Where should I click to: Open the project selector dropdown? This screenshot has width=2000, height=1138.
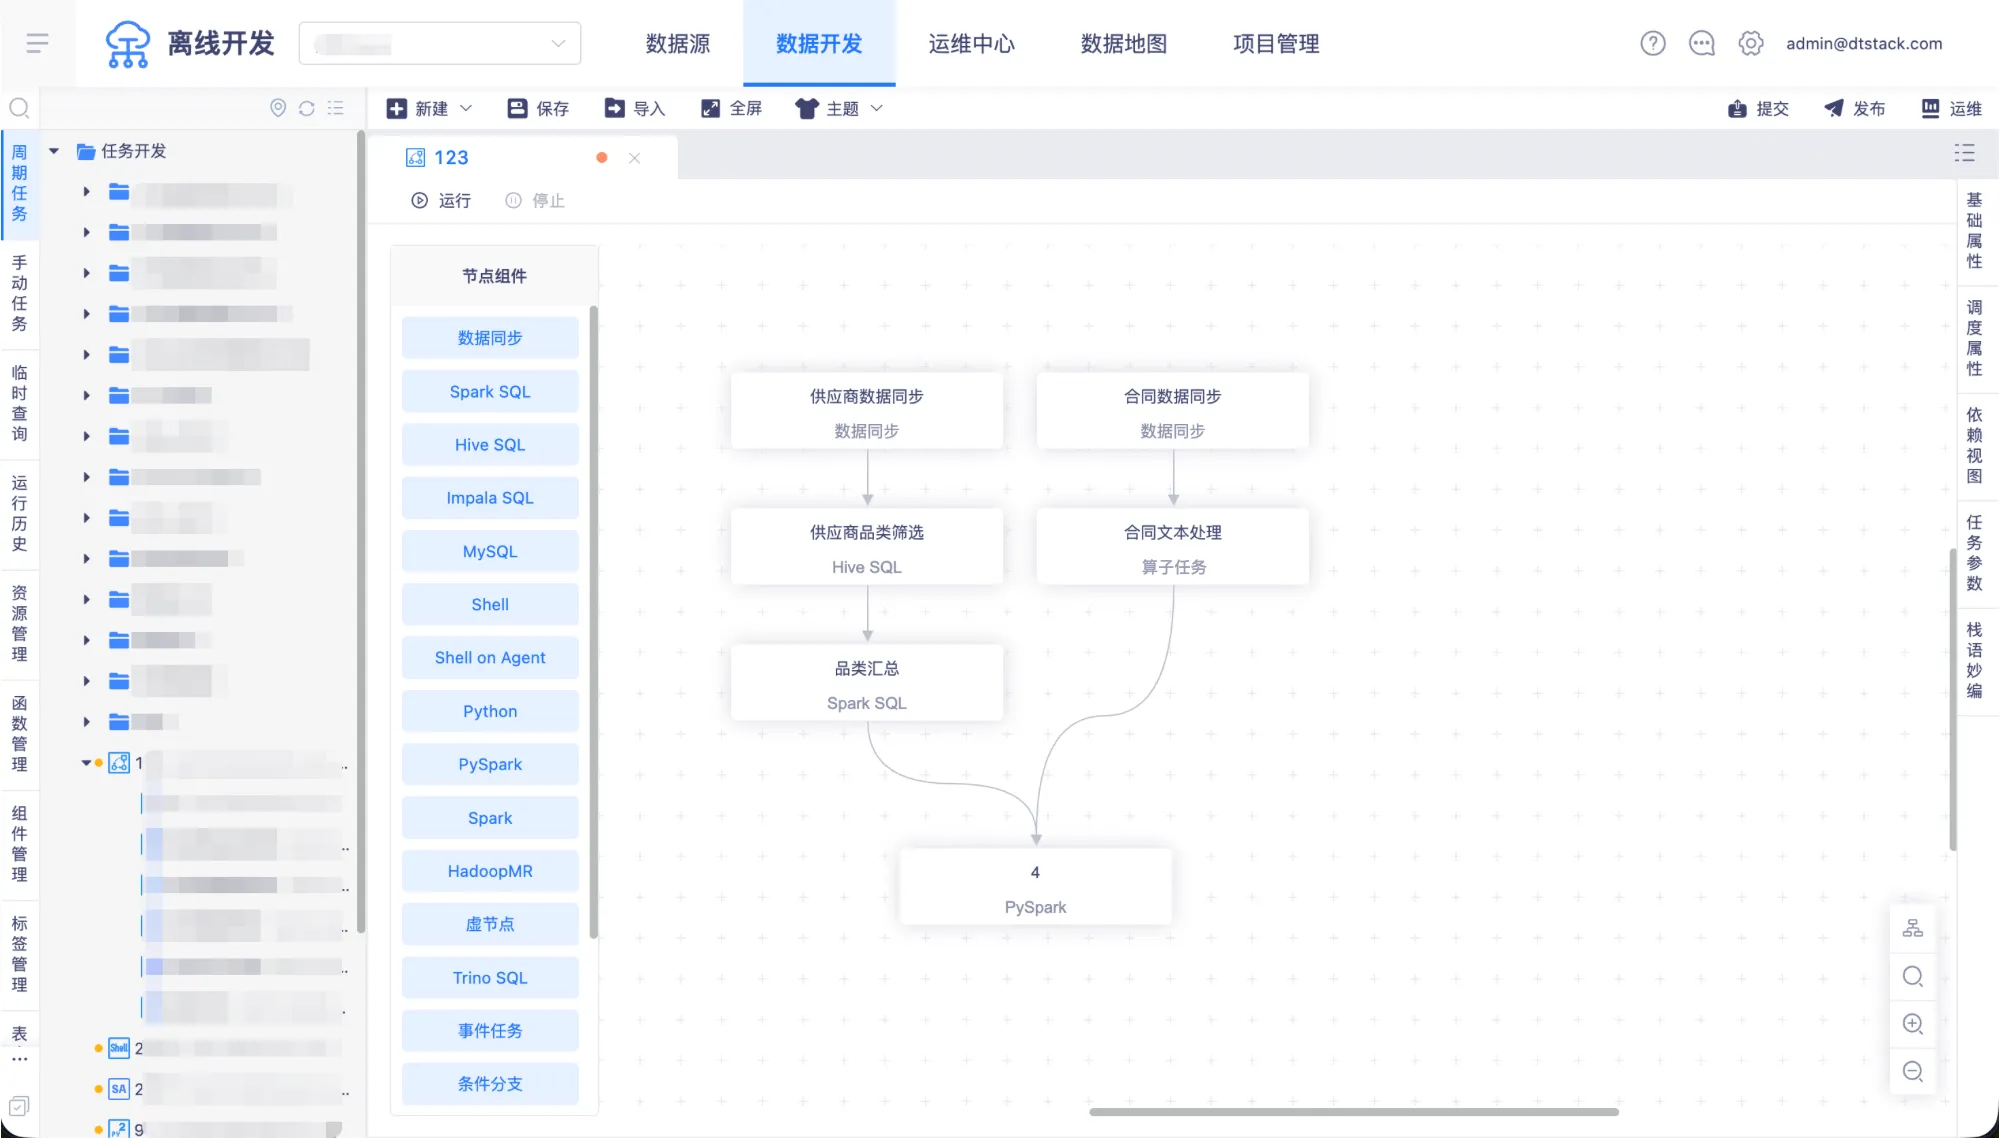tap(440, 43)
